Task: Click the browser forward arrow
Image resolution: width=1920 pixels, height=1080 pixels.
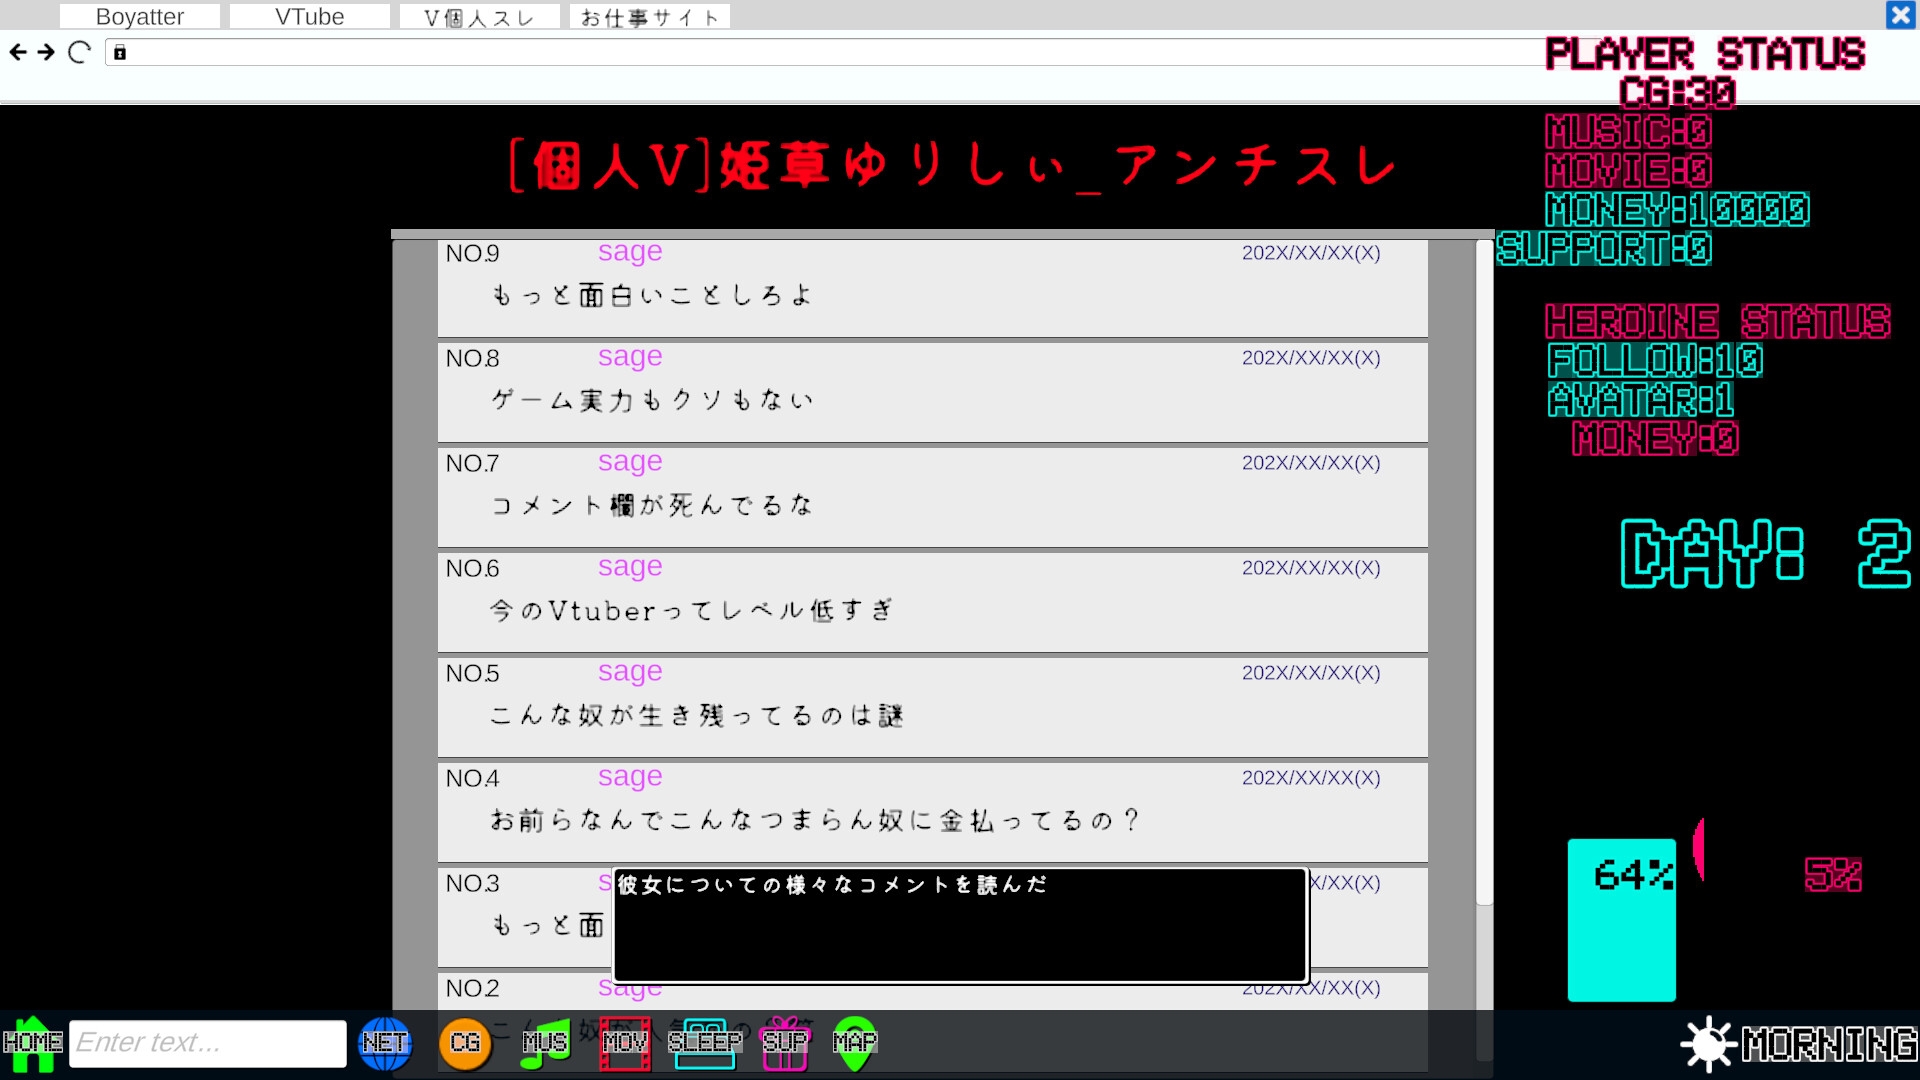Action: coord(45,53)
